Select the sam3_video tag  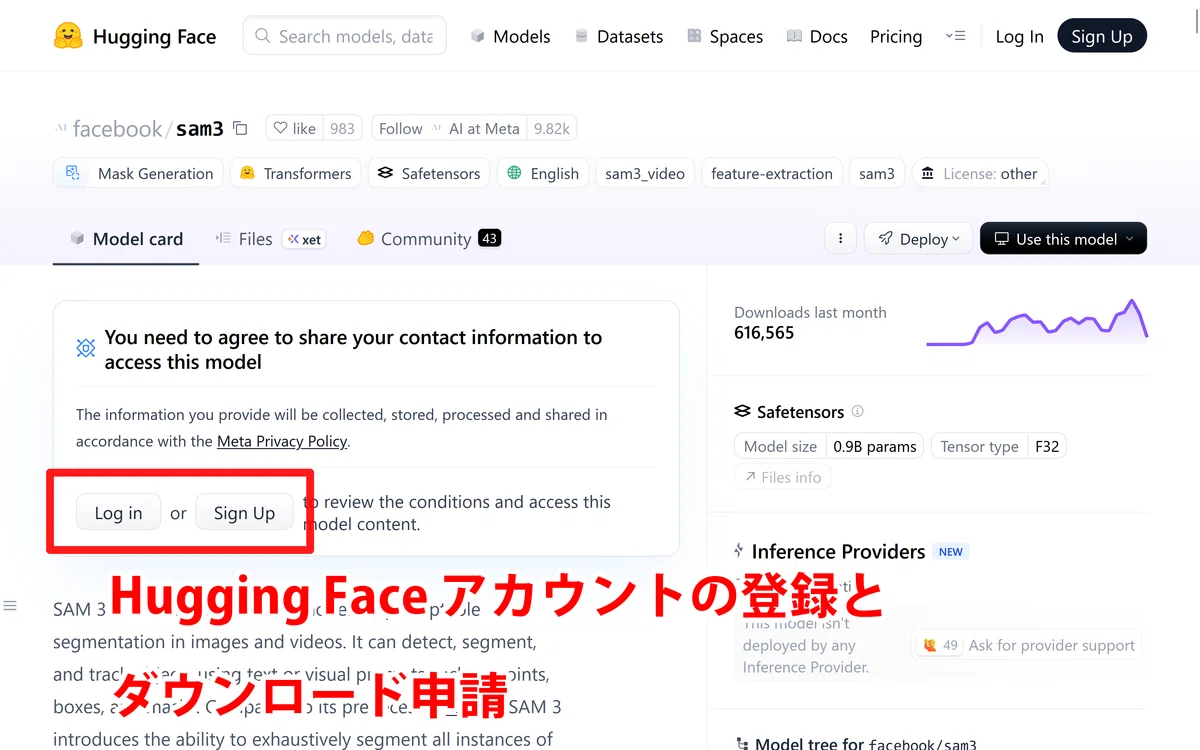(645, 173)
